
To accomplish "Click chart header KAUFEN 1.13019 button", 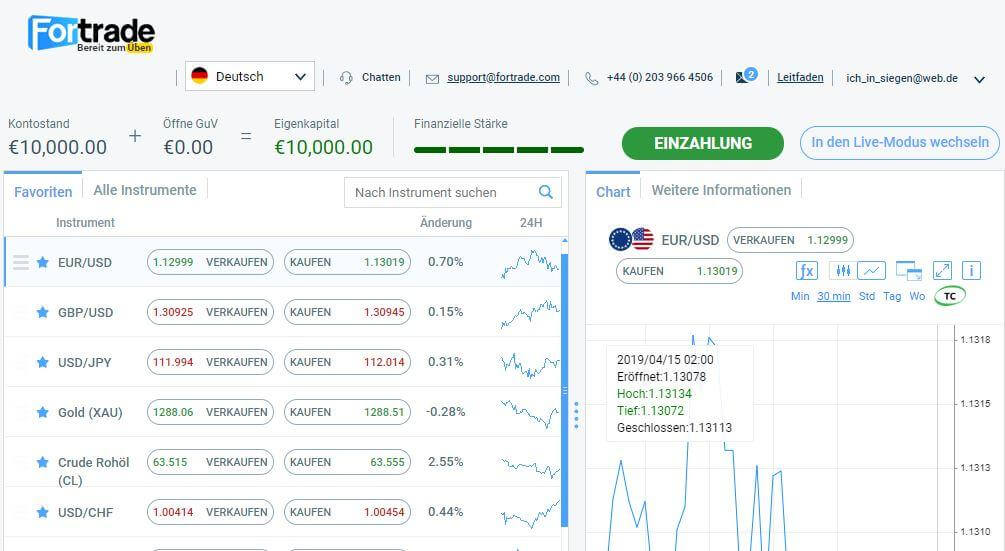I will tap(679, 271).
